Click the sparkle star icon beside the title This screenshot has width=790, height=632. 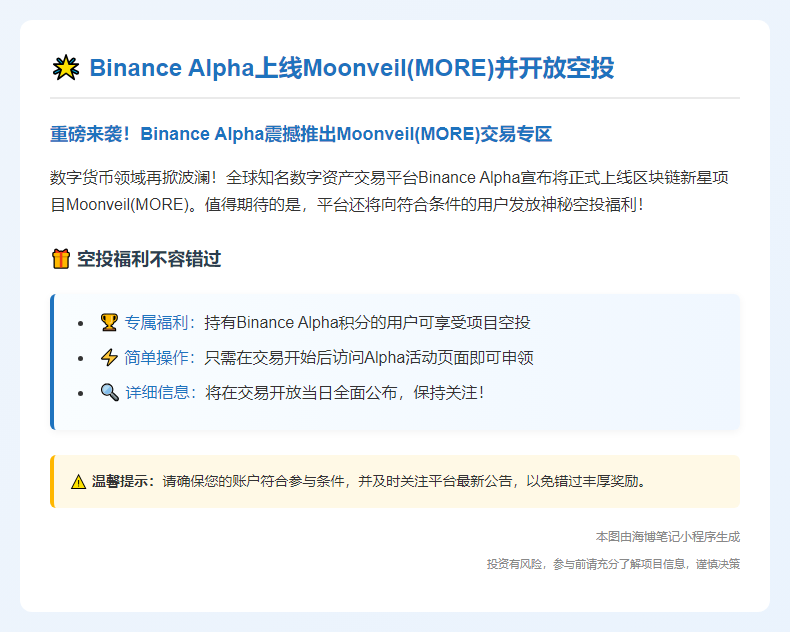point(66,68)
